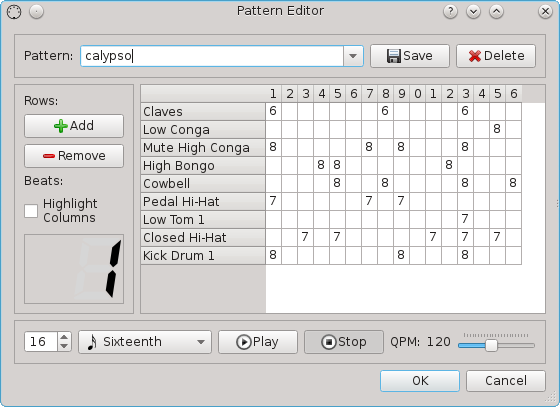Select the Kick Drum 1 row header
The height and width of the screenshot is (407, 560).
pyautogui.click(x=203, y=256)
